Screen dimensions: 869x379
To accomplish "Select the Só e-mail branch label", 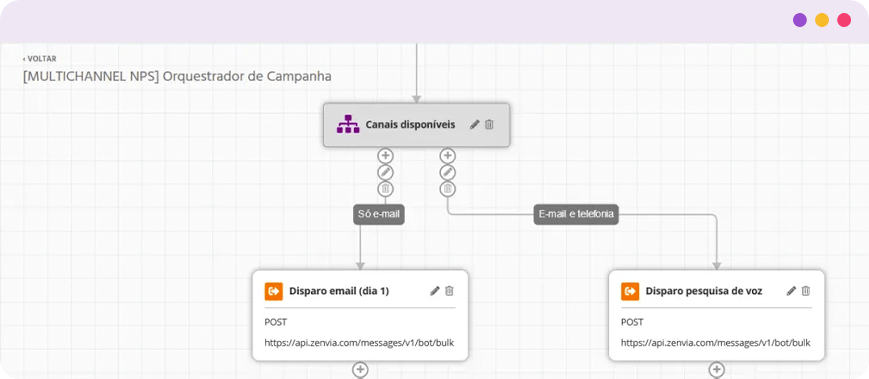I will [379, 214].
